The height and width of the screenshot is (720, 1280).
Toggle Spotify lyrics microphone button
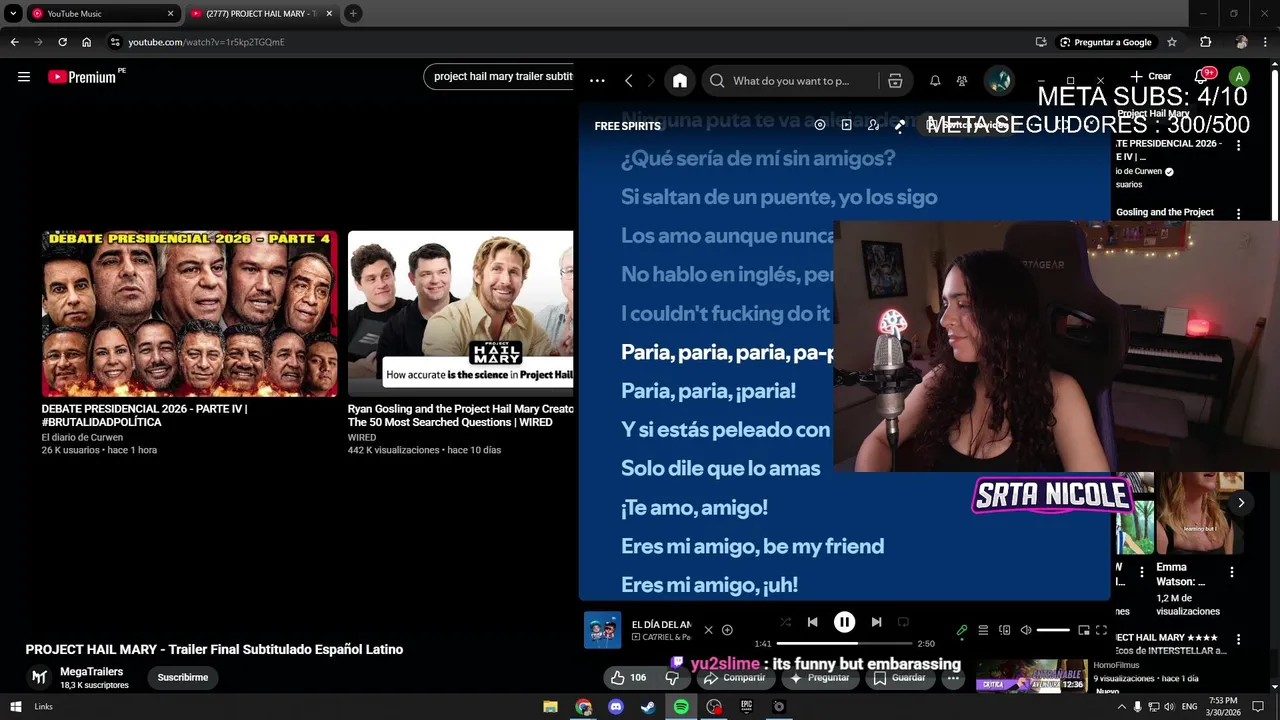coord(962,630)
